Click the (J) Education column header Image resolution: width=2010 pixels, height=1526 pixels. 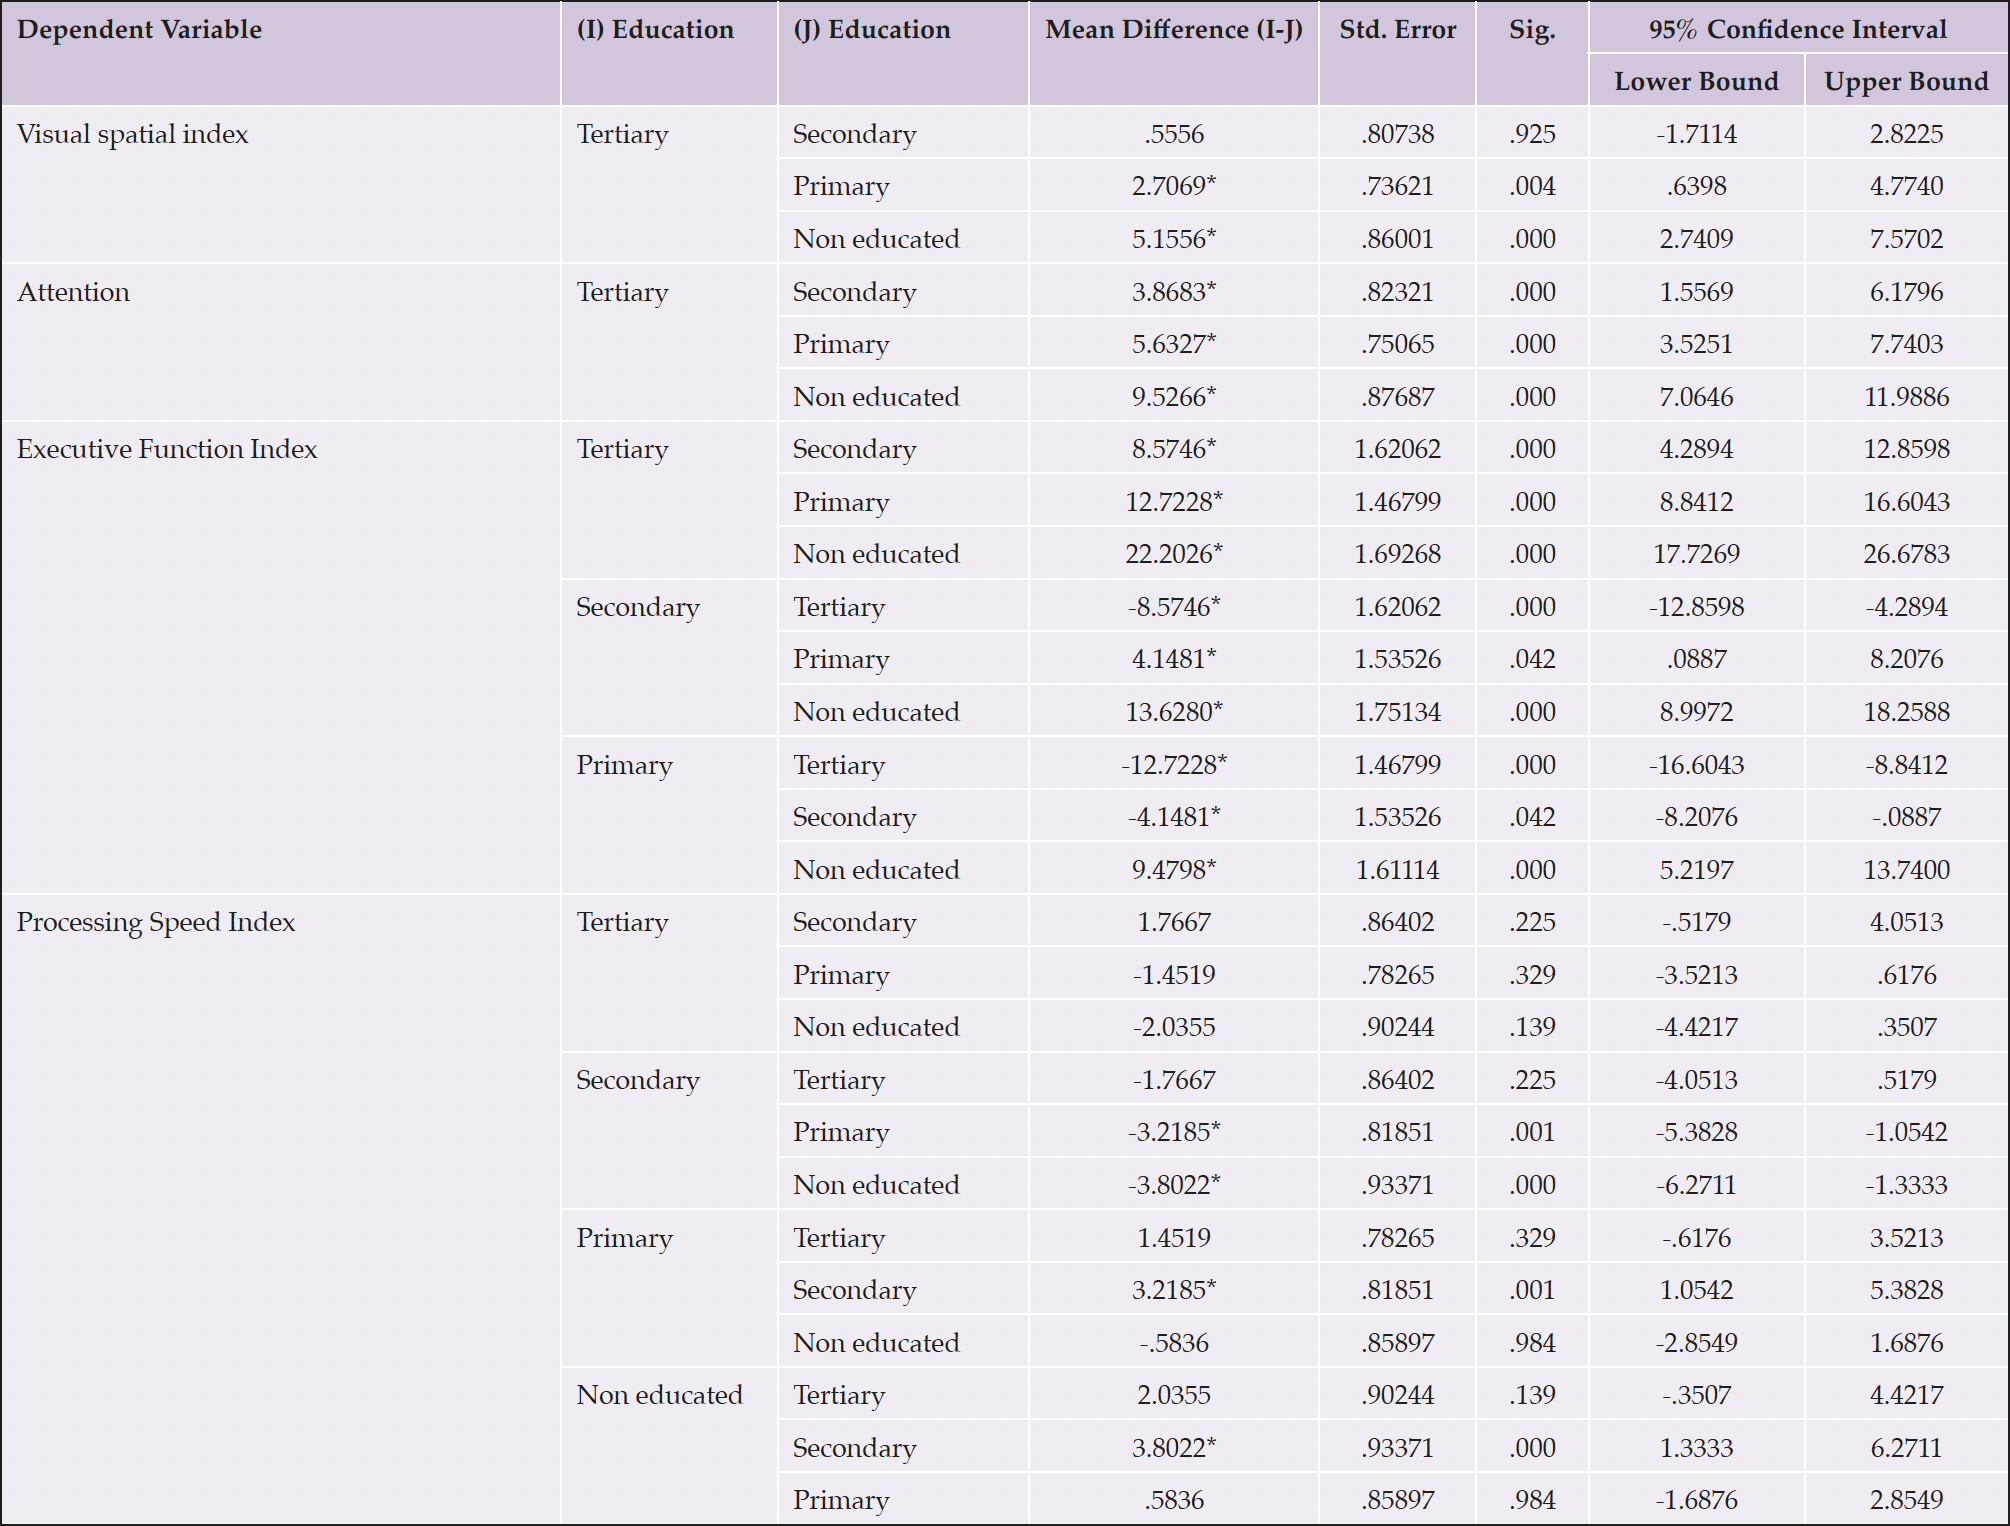point(872,30)
